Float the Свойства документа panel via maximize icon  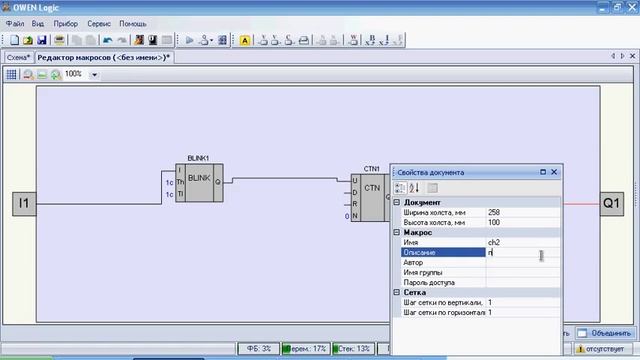(543, 172)
